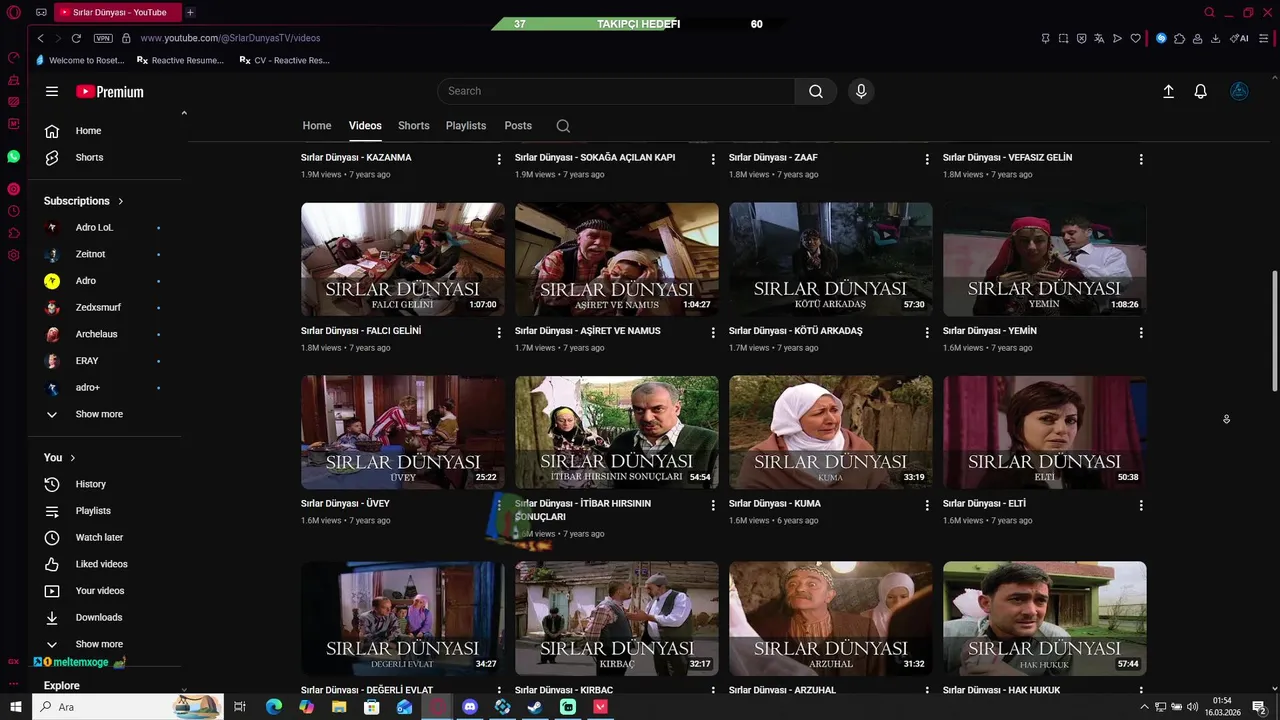Open the Reactive Resume bookmark
The width and height of the screenshot is (1280, 720).
tap(181, 60)
